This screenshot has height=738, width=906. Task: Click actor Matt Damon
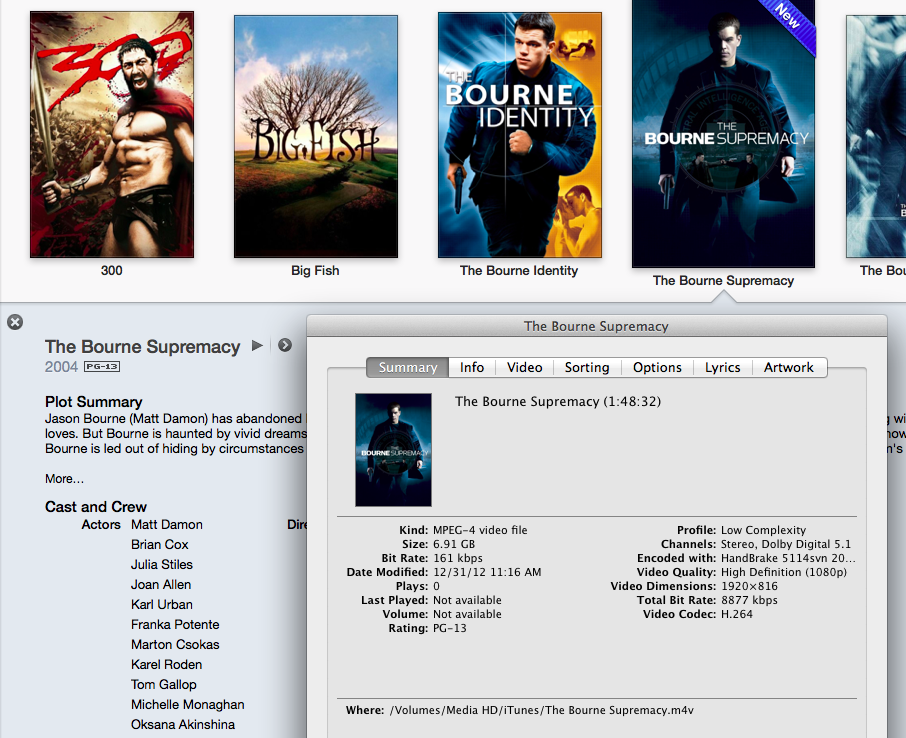click(166, 525)
